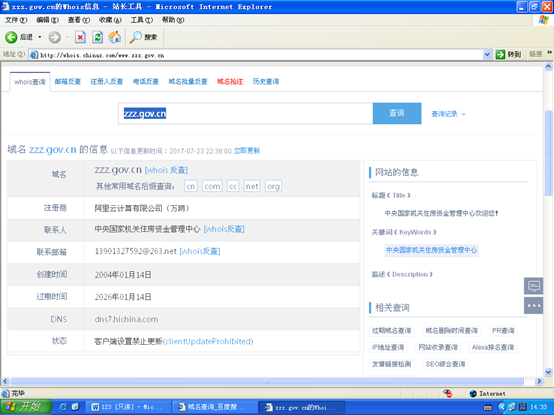
Task: Click the Refresh page icon
Action: [98, 37]
